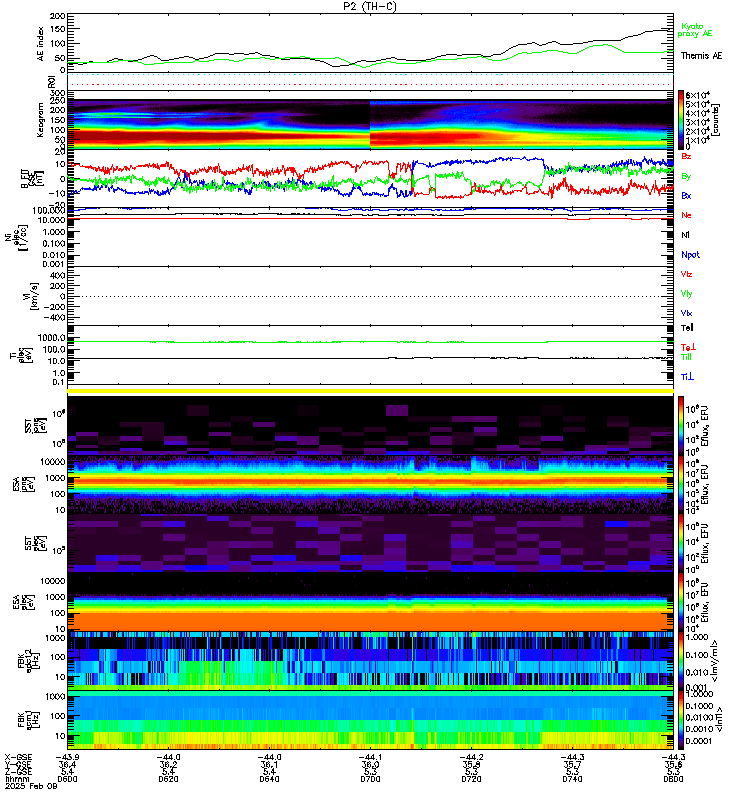Click the Keogram counts color bar
The width and height of the screenshot is (750, 800).
[x=681, y=120]
